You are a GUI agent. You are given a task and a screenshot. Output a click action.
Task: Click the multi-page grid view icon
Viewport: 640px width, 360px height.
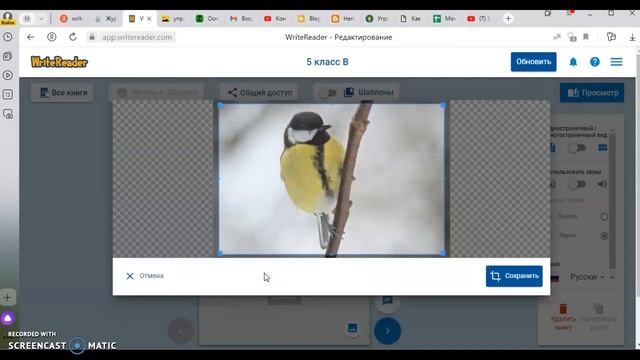click(x=603, y=148)
